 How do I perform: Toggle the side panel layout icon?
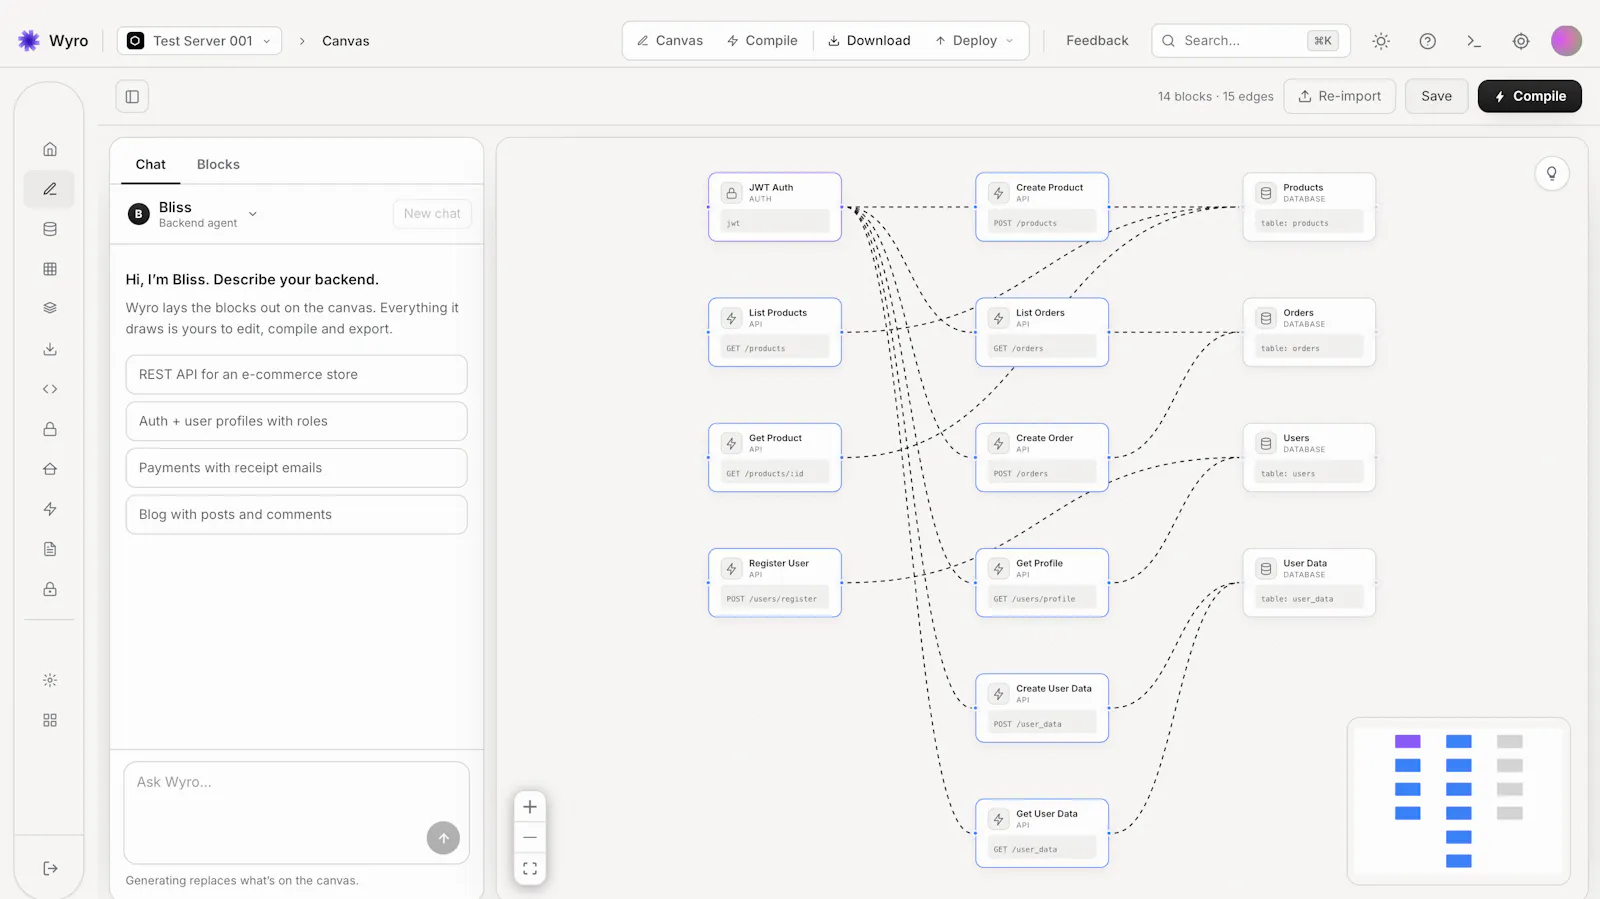(x=132, y=97)
